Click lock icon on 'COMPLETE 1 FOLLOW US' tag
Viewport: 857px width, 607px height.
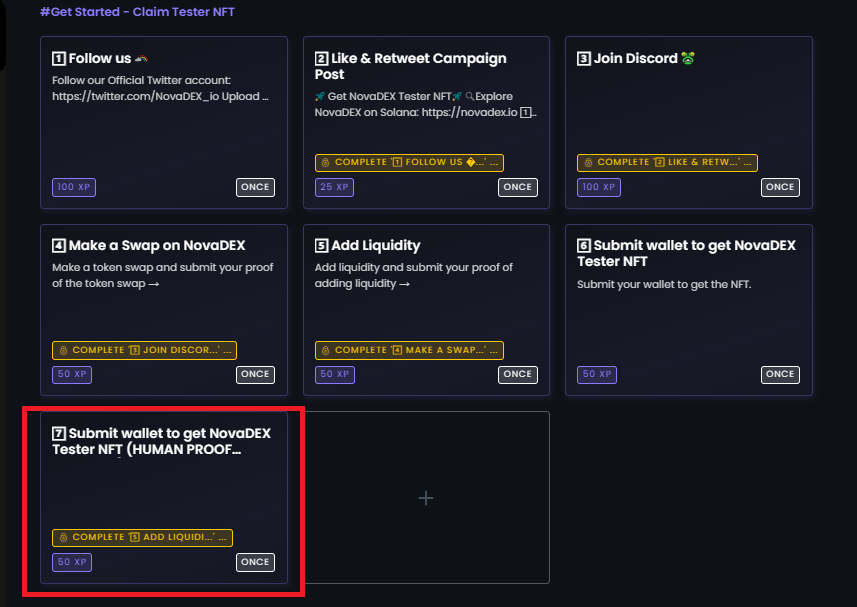click(326, 162)
